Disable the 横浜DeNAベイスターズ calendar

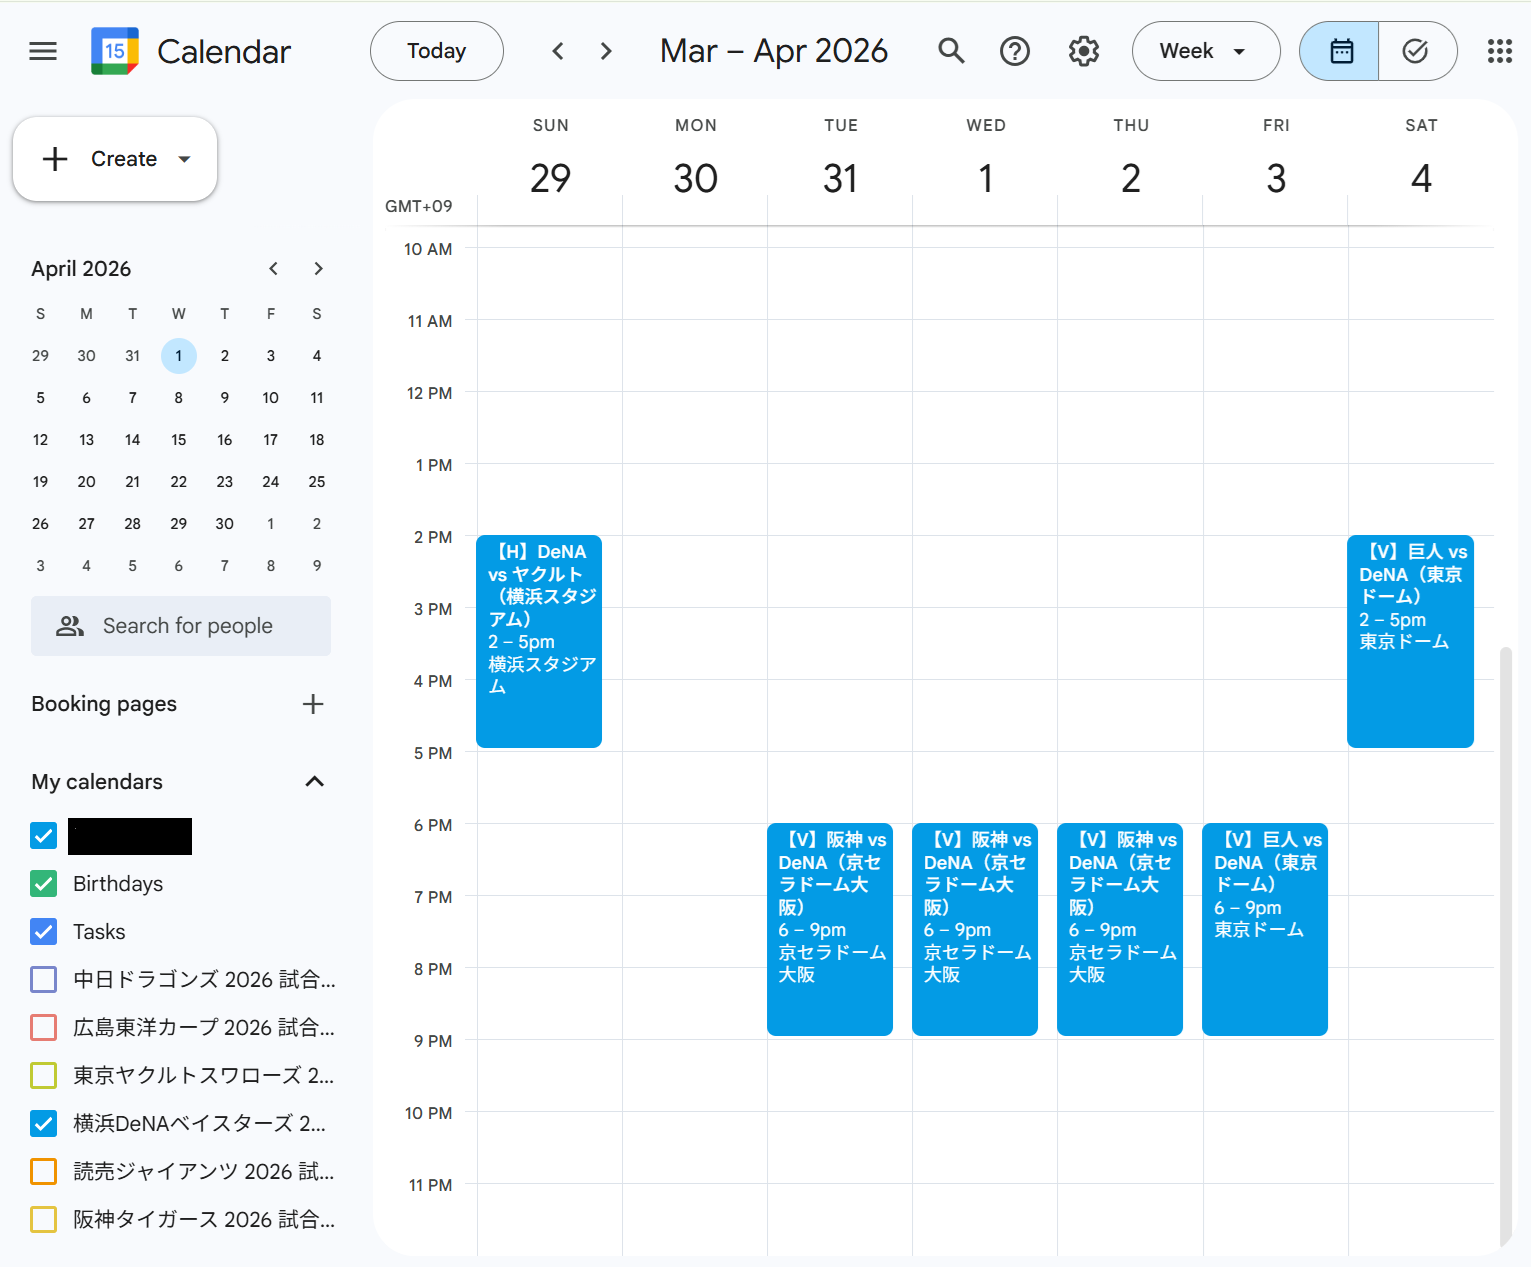(x=44, y=1124)
